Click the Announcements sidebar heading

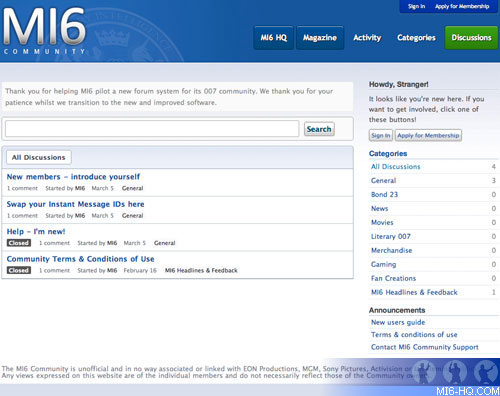click(397, 310)
